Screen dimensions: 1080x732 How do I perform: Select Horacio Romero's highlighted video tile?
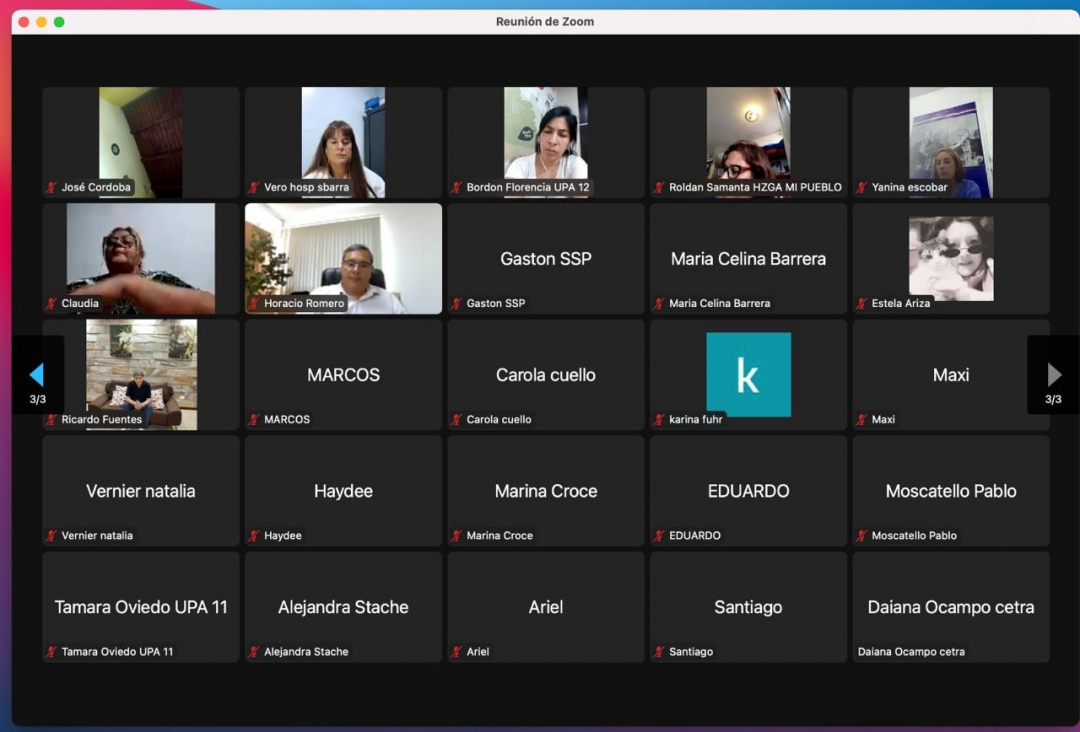point(343,258)
